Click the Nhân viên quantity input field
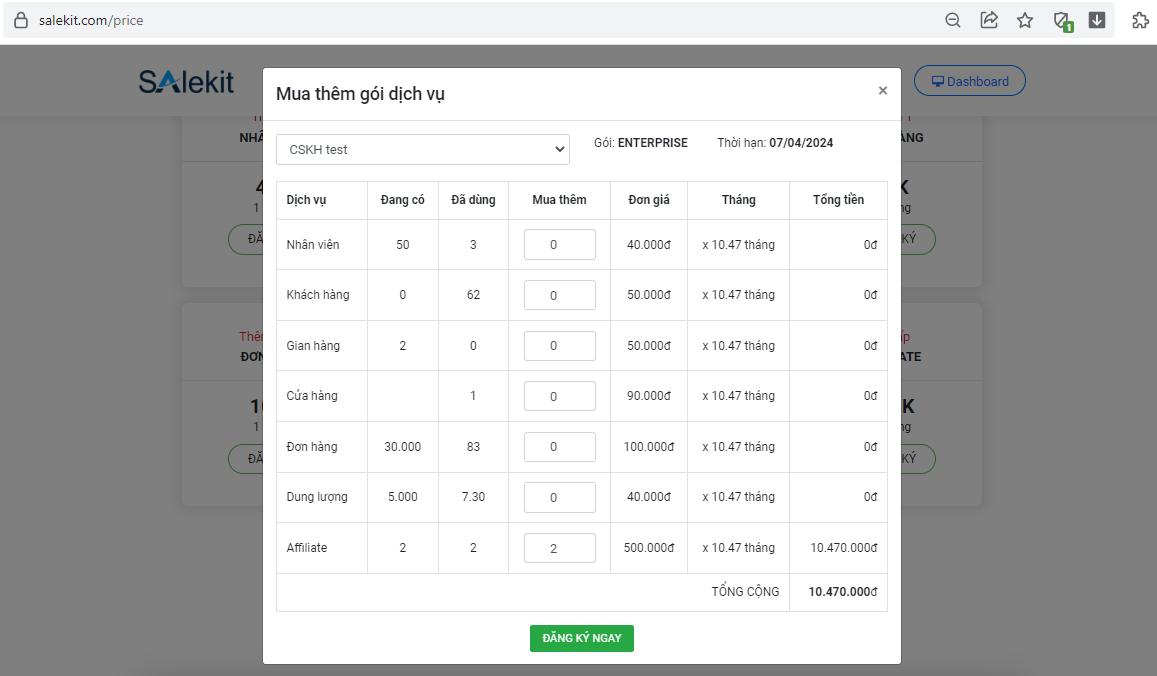 pyautogui.click(x=559, y=244)
